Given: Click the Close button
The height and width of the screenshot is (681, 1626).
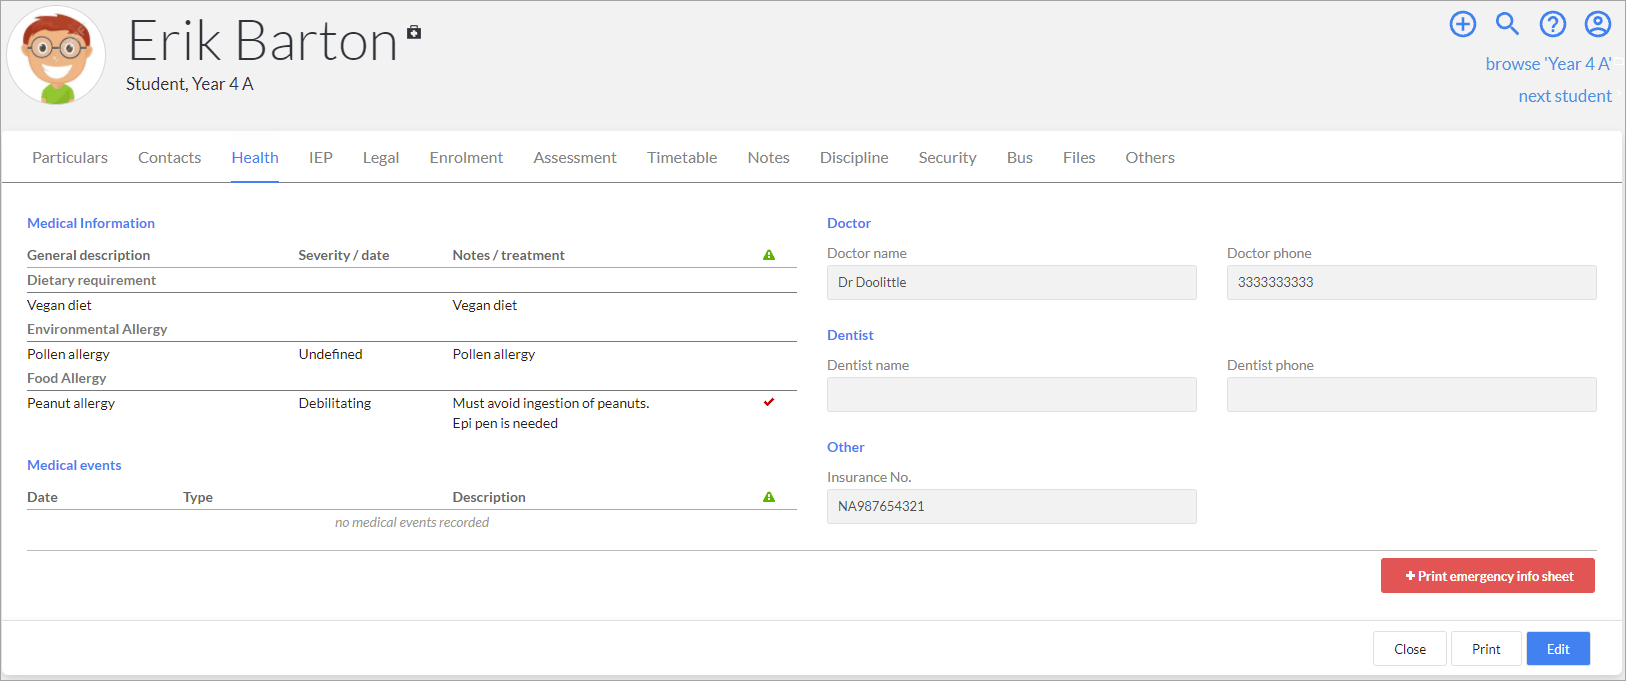Looking at the screenshot, I should (x=1410, y=649).
